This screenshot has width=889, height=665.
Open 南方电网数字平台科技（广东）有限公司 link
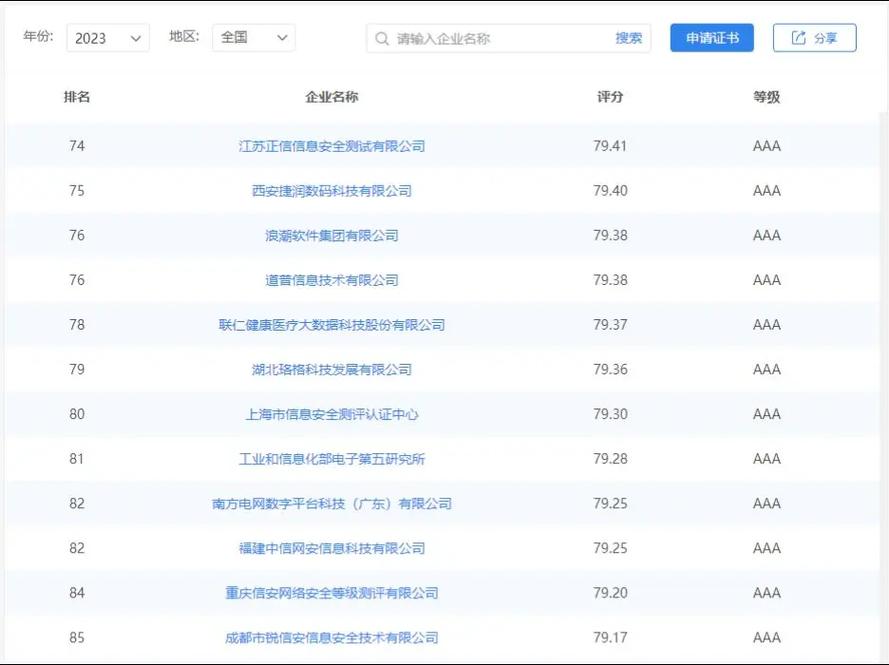[332, 504]
